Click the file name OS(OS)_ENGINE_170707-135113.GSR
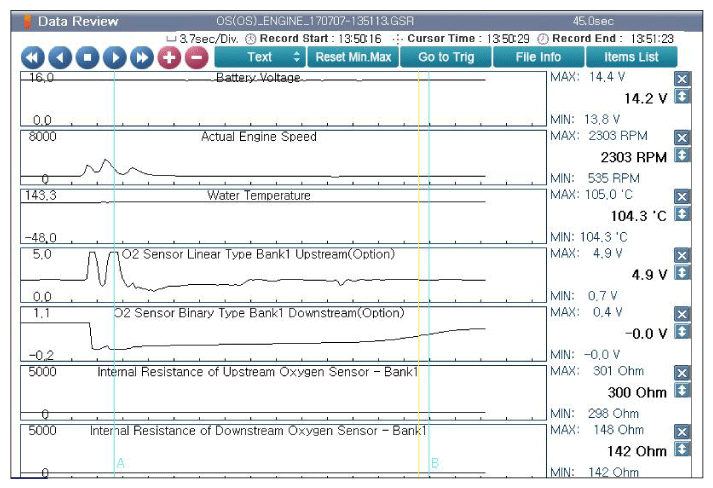The width and height of the screenshot is (713, 488). [315, 21]
